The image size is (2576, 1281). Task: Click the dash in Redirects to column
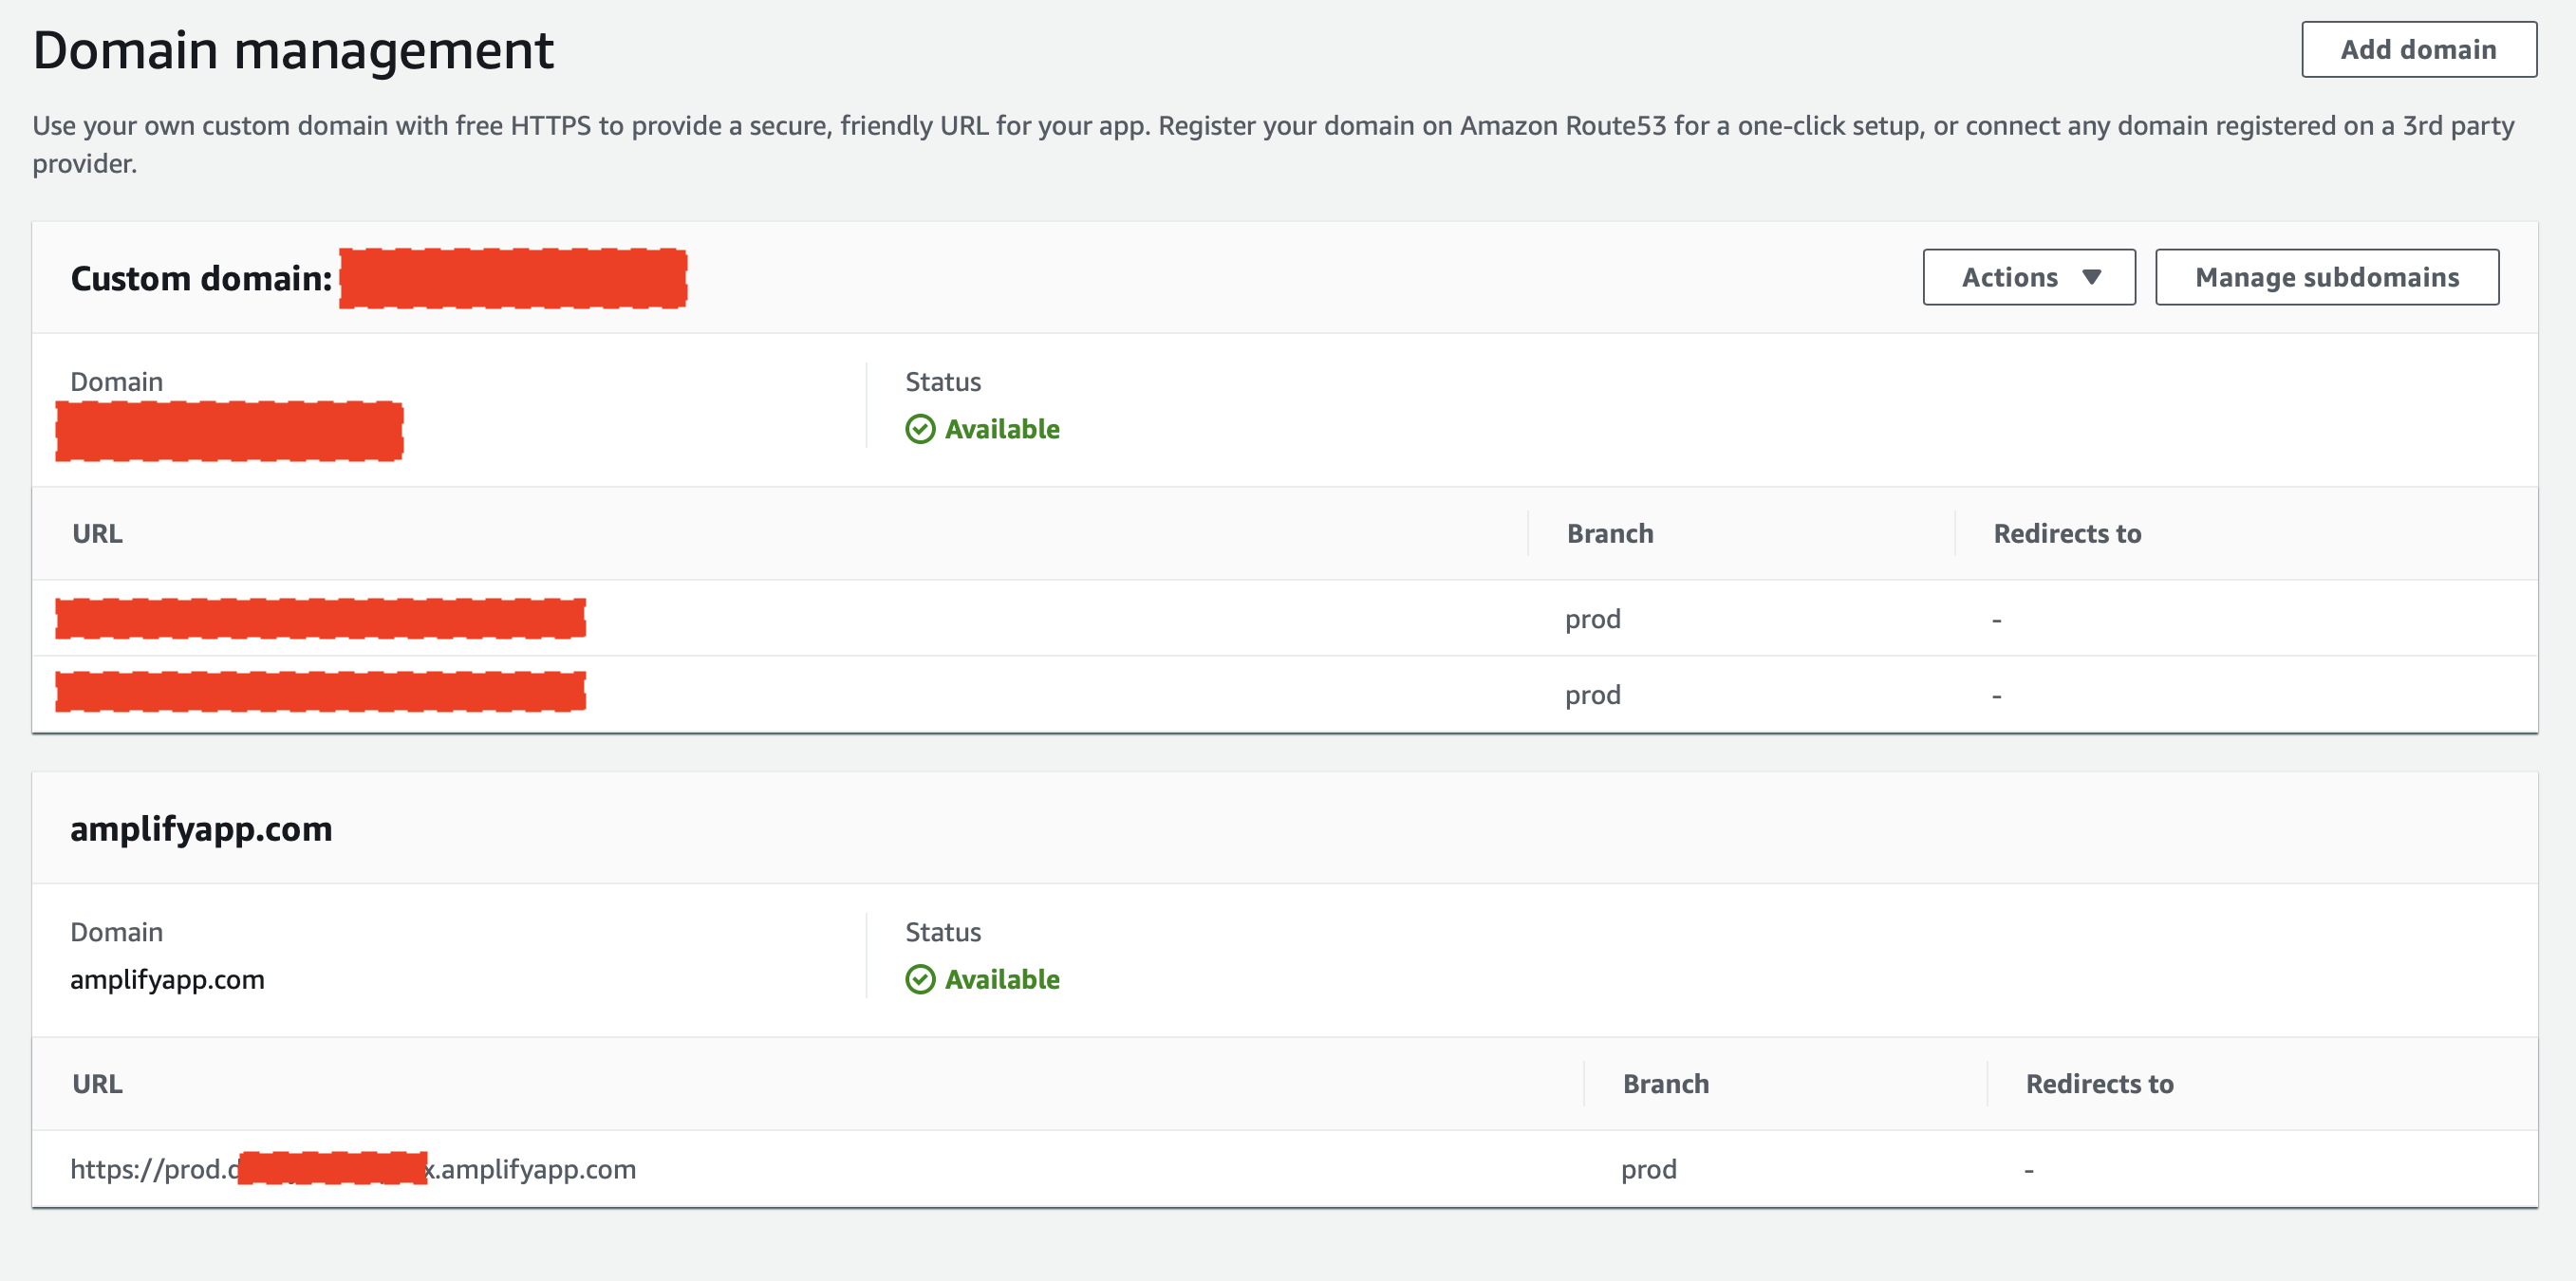tap(1996, 618)
